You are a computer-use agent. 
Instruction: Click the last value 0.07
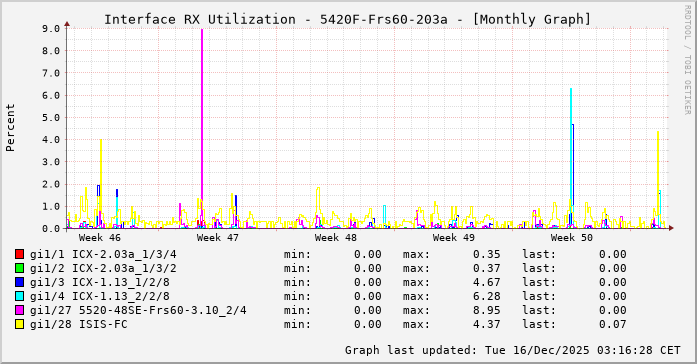pyautogui.click(x=613, y=324)
